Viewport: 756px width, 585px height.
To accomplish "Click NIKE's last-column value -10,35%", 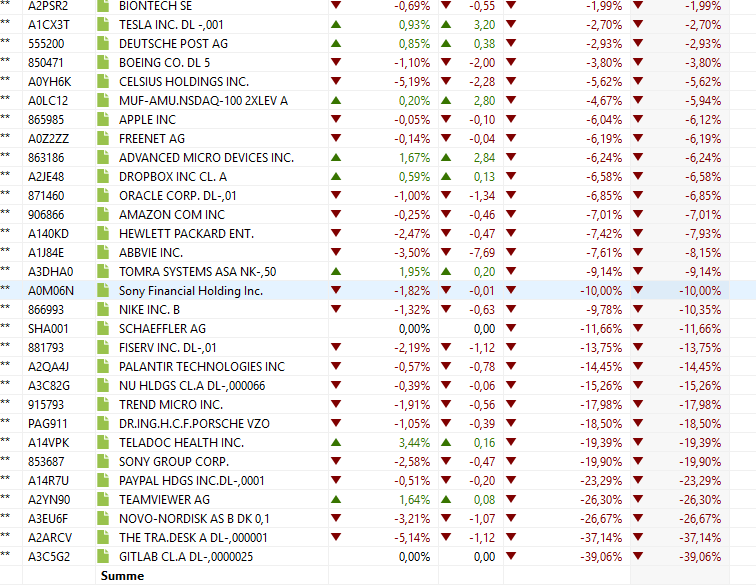I will point(700,310).
